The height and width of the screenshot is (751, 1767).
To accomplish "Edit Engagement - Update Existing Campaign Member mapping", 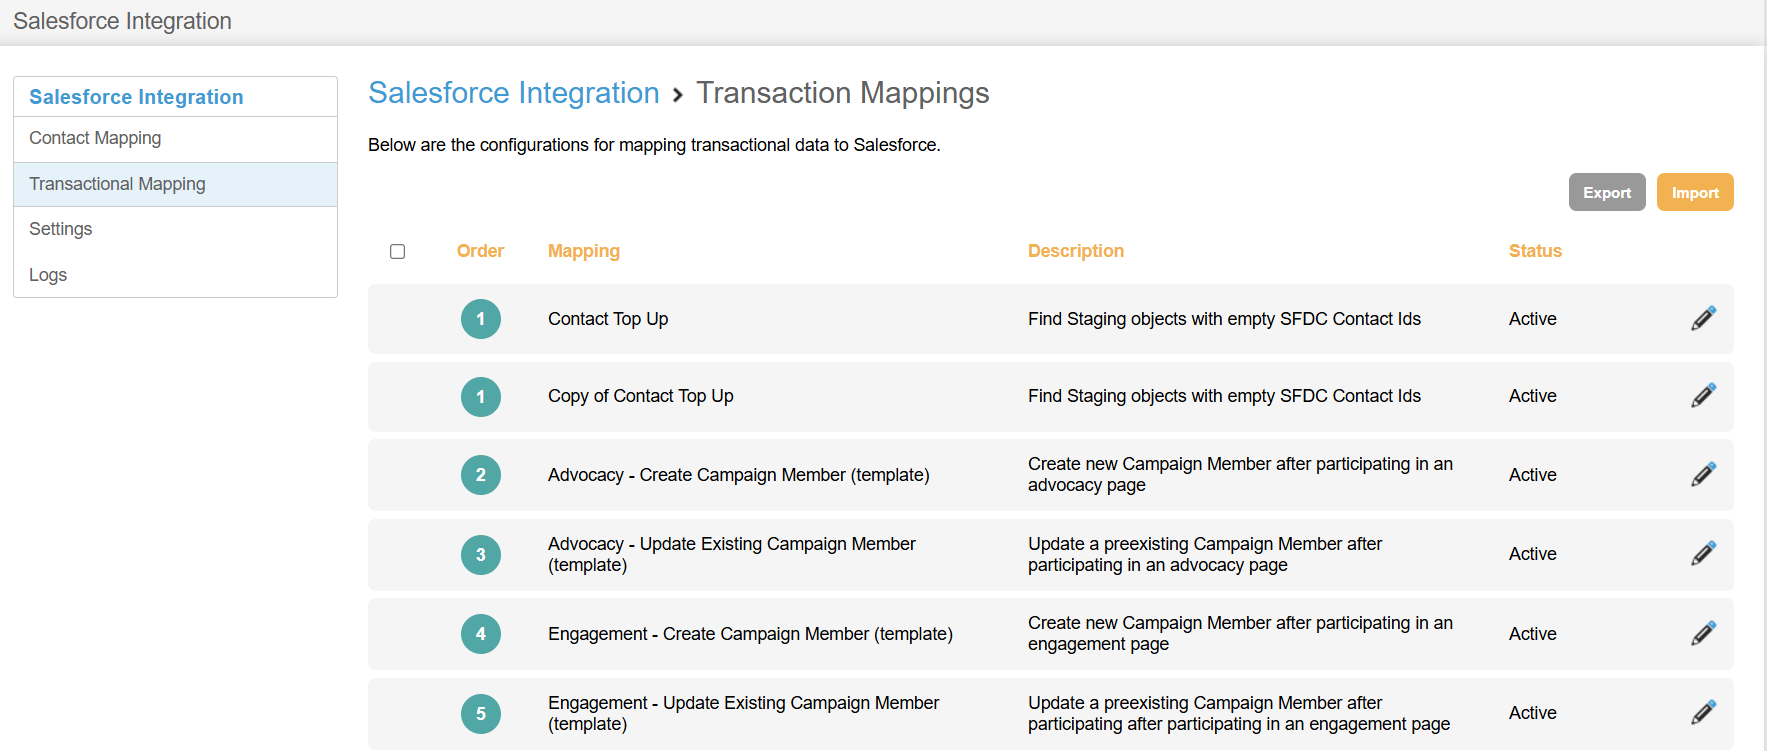I will tap(1703, 713).
